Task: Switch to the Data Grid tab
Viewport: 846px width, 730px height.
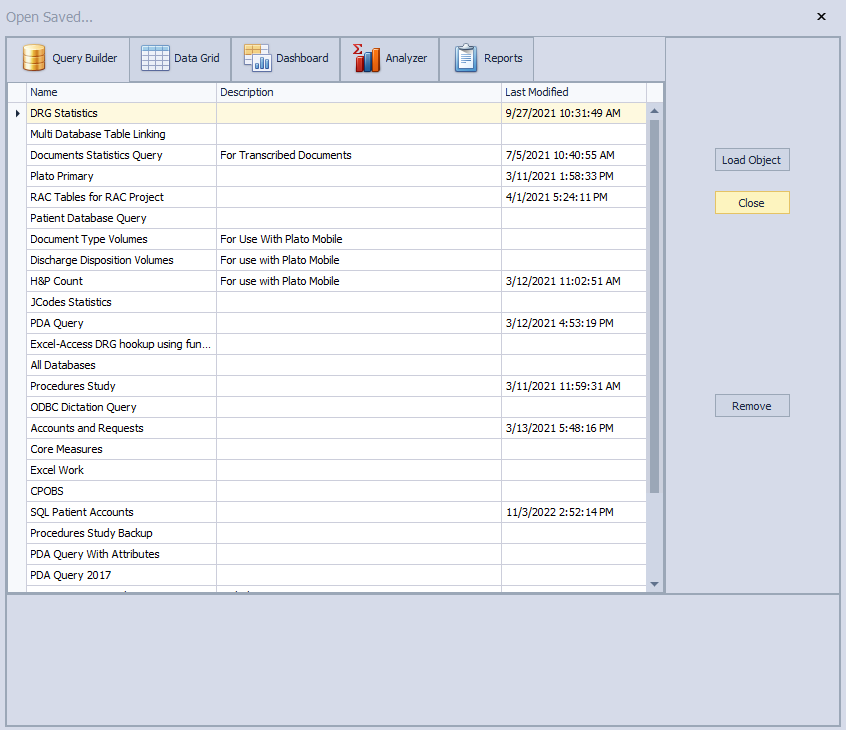Action: coord(180,59)
